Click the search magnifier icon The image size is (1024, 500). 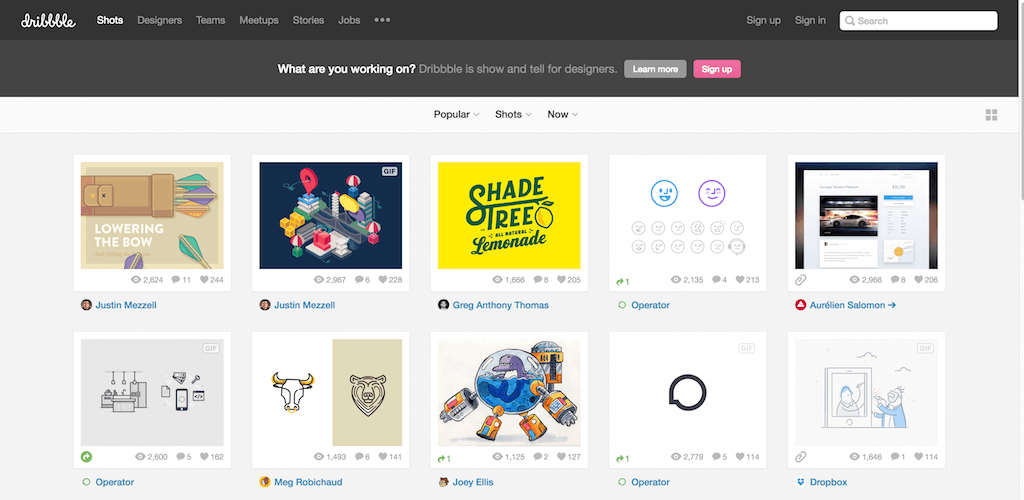point(850,21)
